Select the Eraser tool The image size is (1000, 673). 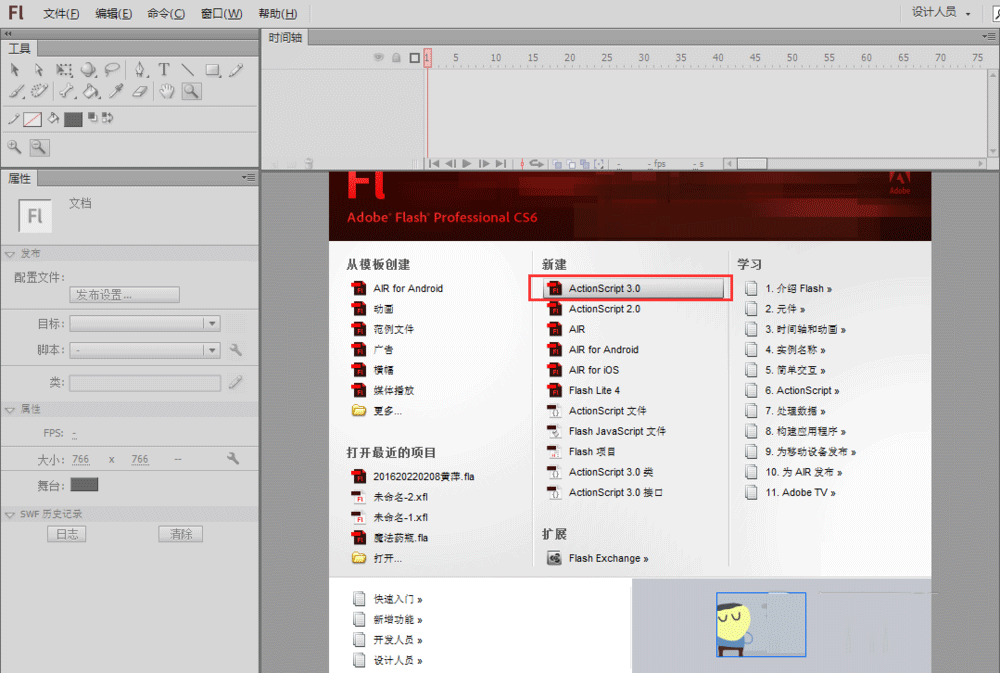pyautogui.click(x=140, y=92)
